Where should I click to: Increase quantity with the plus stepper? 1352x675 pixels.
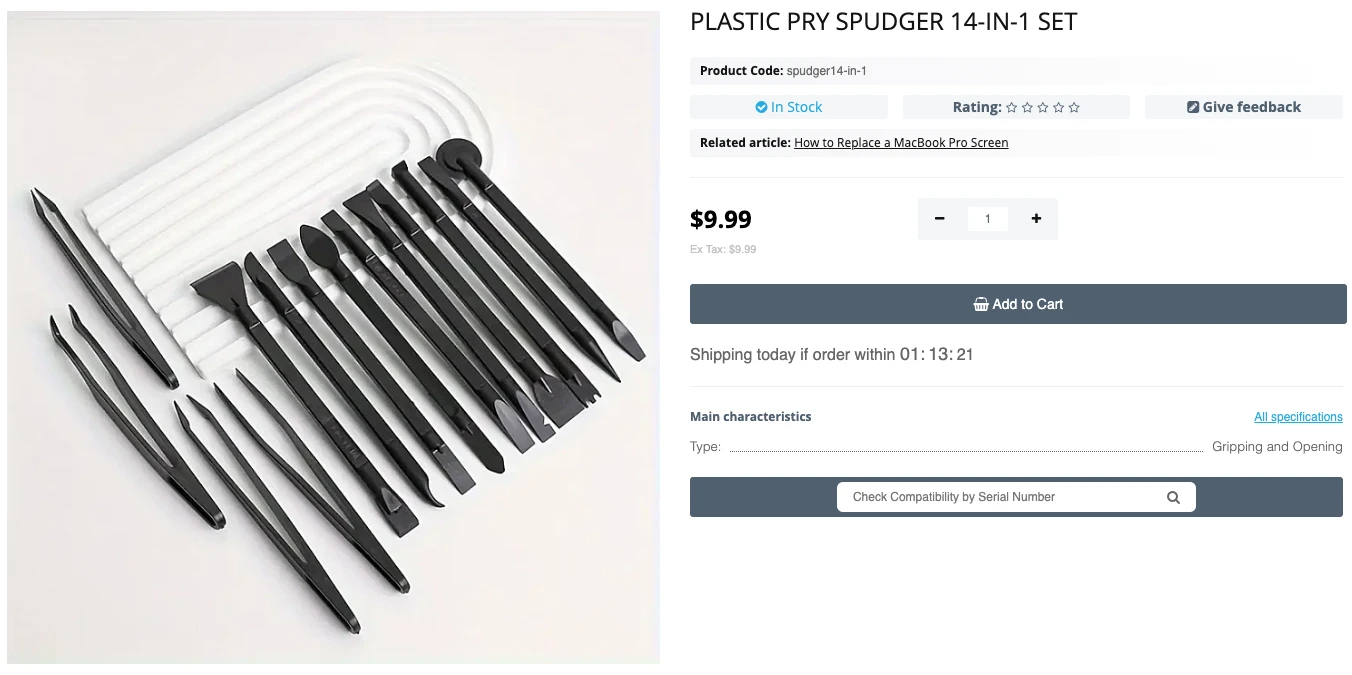coord(1036,218)
